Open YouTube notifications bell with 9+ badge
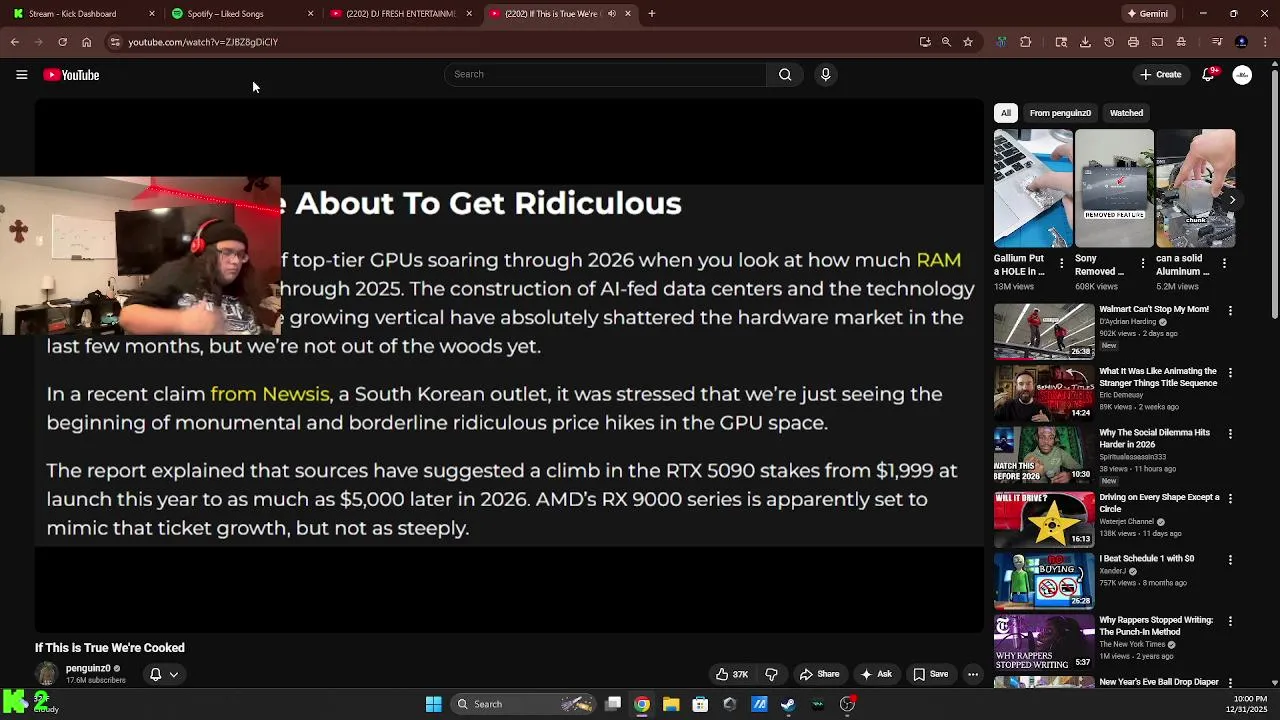Screen dimensions: 1280x720 coord(1209,74)
